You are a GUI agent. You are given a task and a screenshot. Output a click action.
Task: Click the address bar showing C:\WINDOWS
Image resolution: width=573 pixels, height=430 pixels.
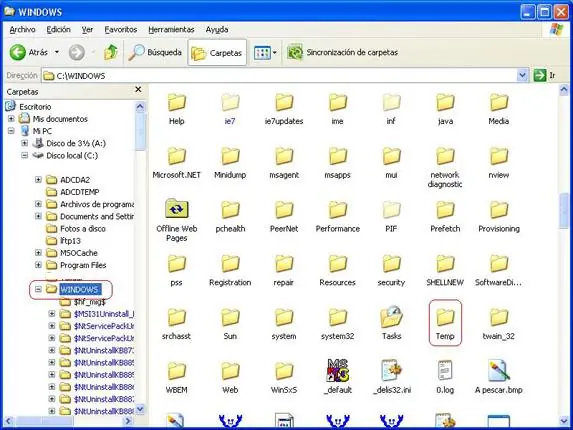click(280, 76)
